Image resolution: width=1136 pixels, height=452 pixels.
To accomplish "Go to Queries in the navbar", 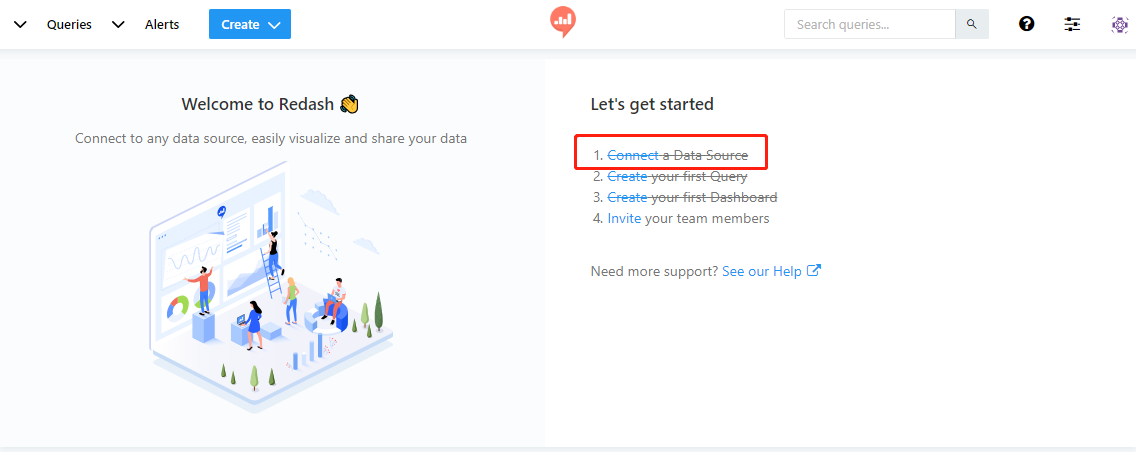I will tap(69, 24).
